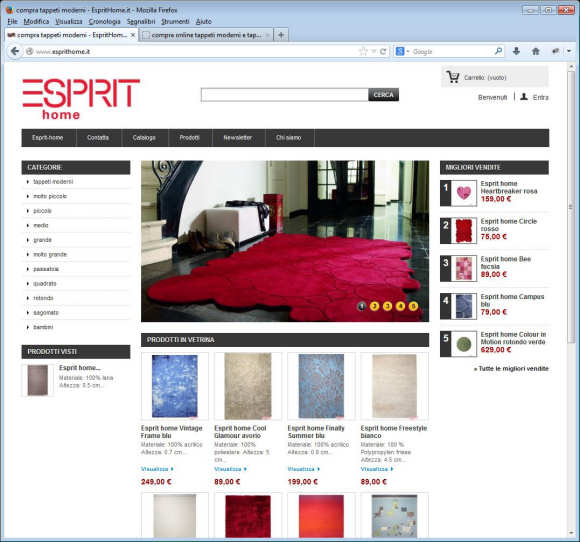Select the medio category
Viewport: 580px width, 542px height.
pos(41,225)
